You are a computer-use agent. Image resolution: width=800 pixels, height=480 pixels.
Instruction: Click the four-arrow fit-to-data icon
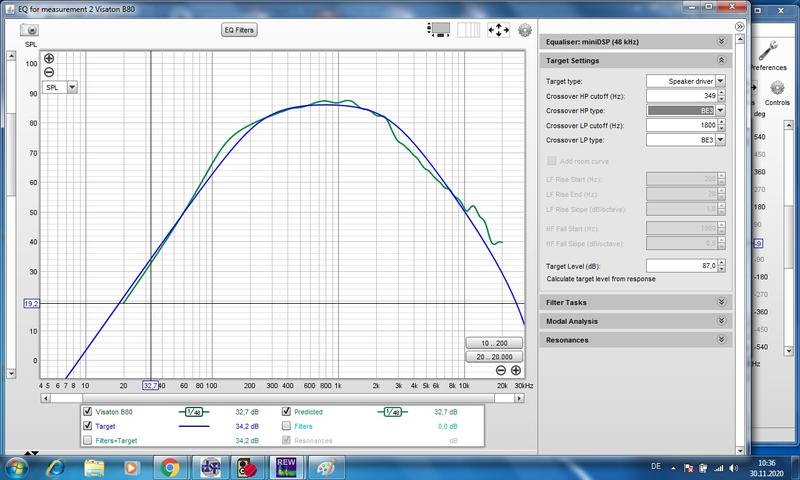[x=497, y=30]
